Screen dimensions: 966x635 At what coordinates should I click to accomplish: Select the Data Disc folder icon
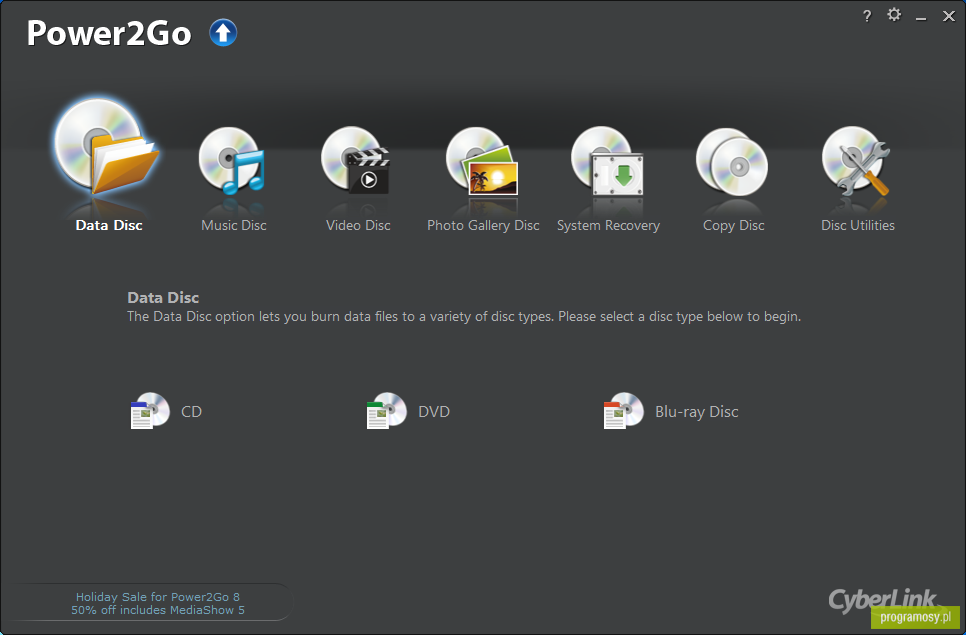(x=107, y=147)
